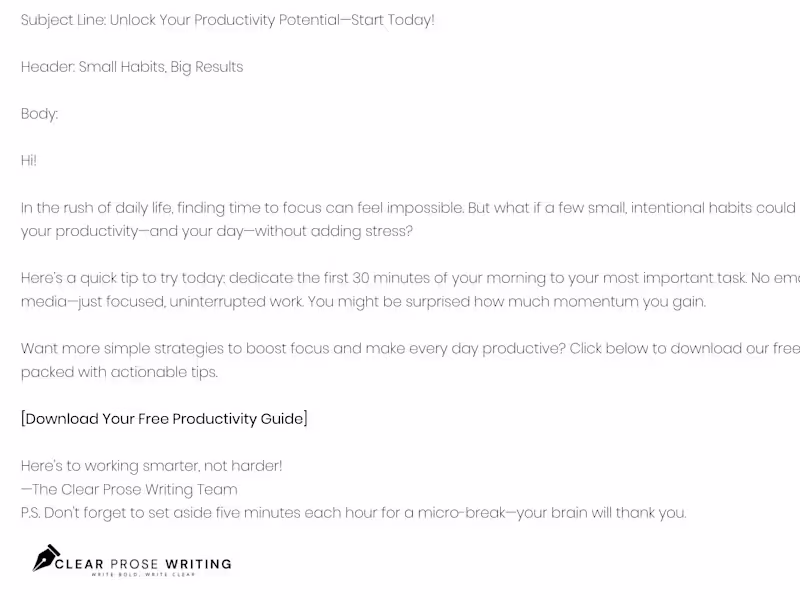Click the "—The Clear Prose Writing Team" signature
800x600 pixels.
[129, 489]
